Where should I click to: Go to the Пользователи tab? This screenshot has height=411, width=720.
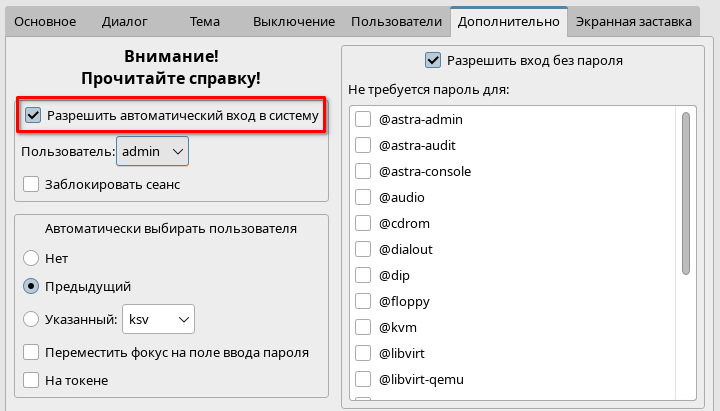(x=396, y=21)
